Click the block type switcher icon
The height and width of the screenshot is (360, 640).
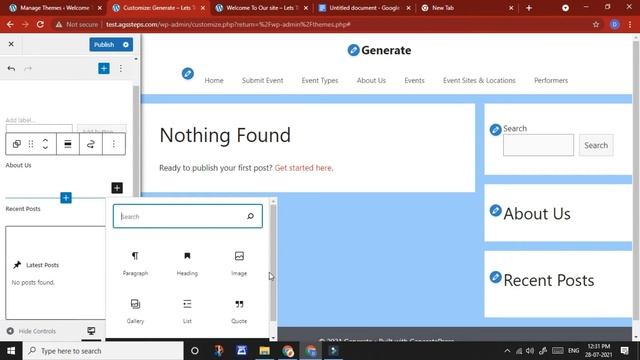click(x=16, y=144)
